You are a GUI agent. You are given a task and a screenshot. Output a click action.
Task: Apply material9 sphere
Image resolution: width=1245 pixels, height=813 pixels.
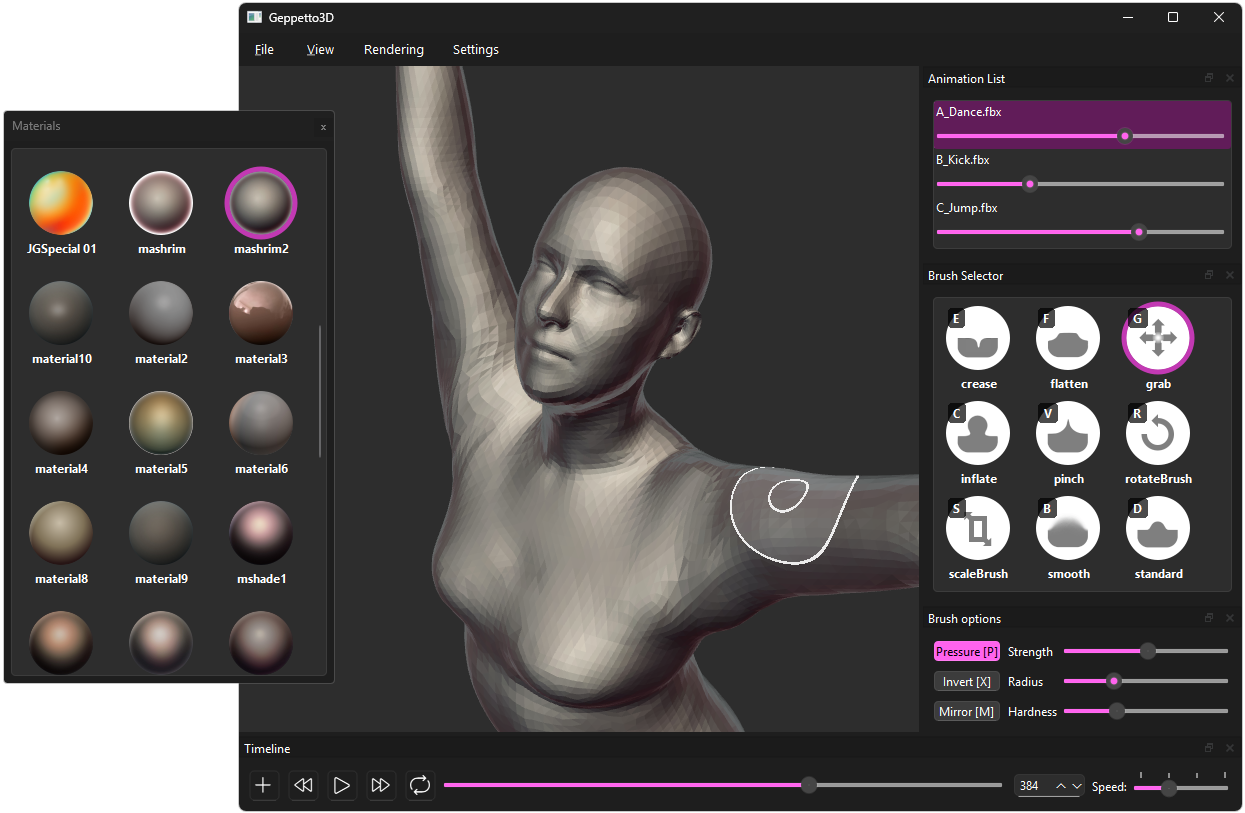[x=161, y=533]
